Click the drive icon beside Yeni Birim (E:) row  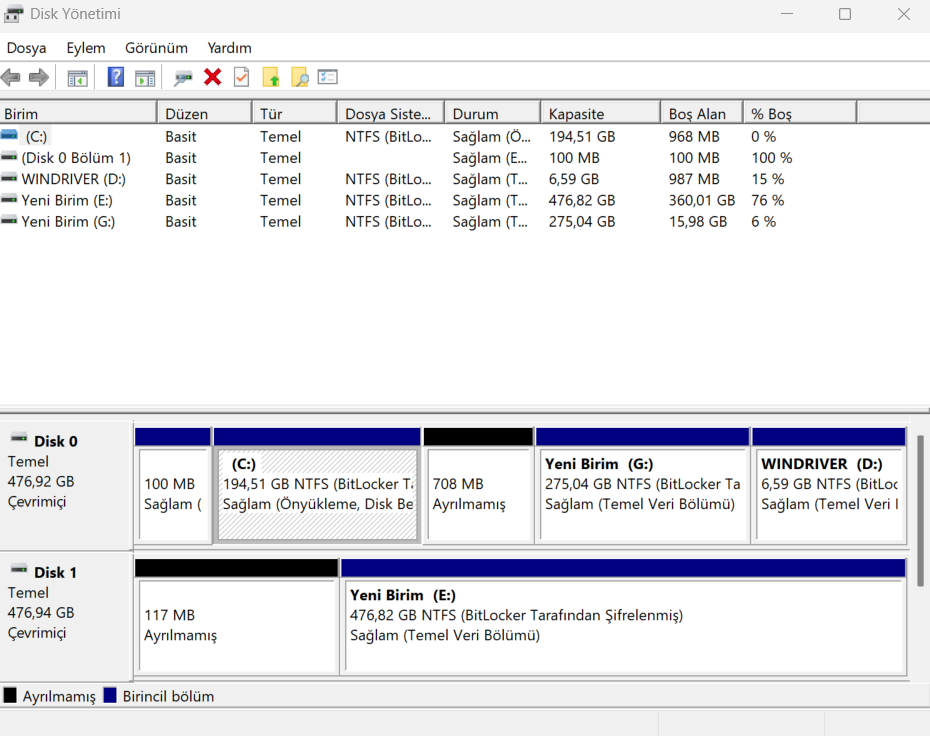point(9,200)
